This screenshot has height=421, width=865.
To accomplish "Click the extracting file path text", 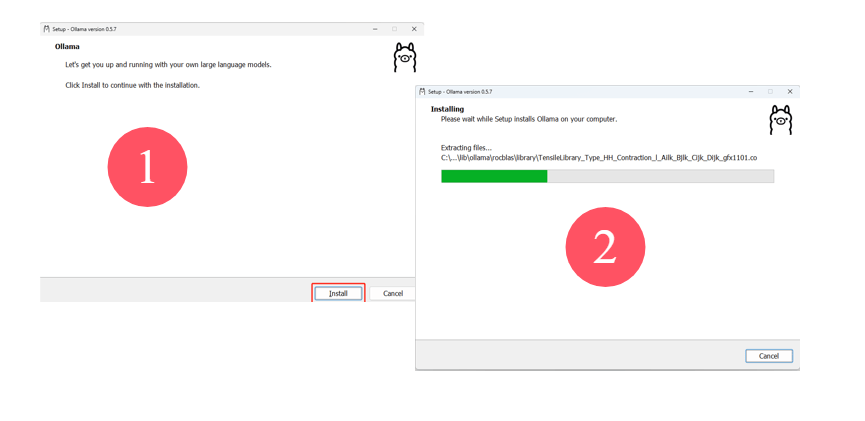I will click(x=599, y=158).
